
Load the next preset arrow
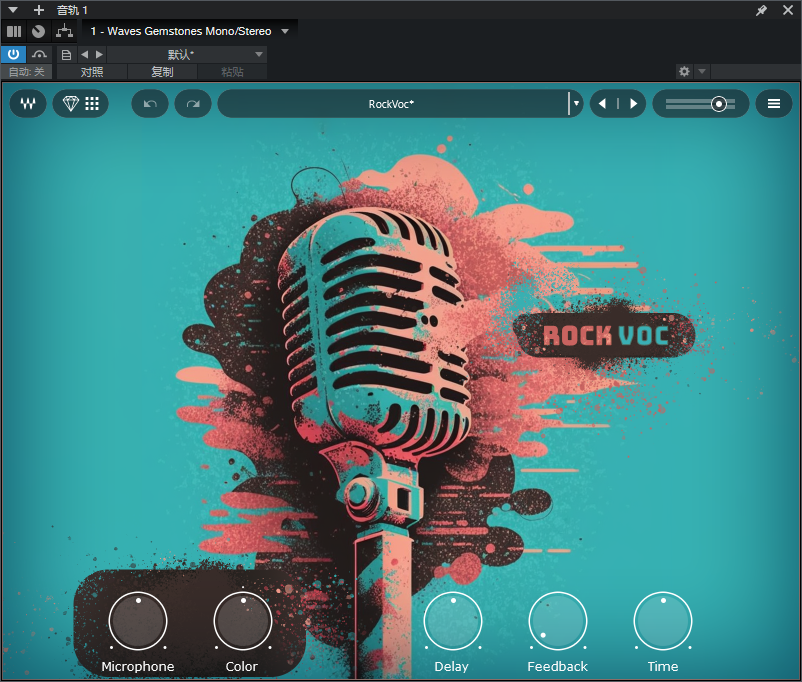pos(634,104)
